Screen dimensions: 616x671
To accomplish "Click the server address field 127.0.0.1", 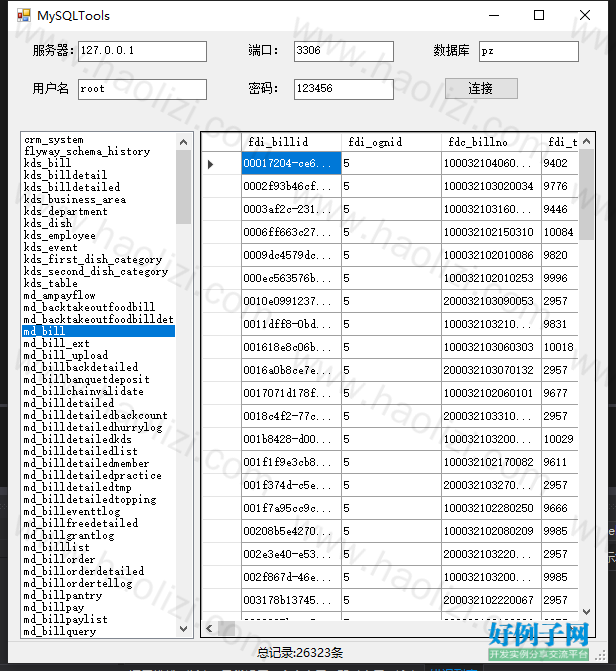I will [x=142, y=51].
